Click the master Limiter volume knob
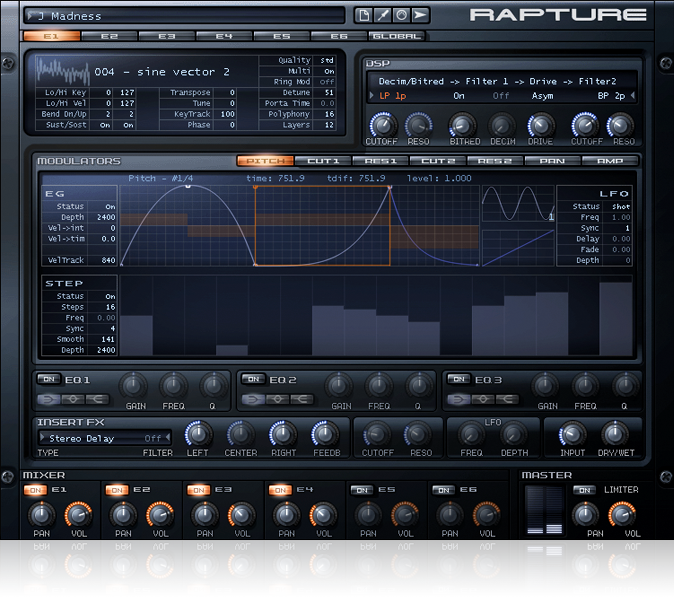 [x=622, y=515]
